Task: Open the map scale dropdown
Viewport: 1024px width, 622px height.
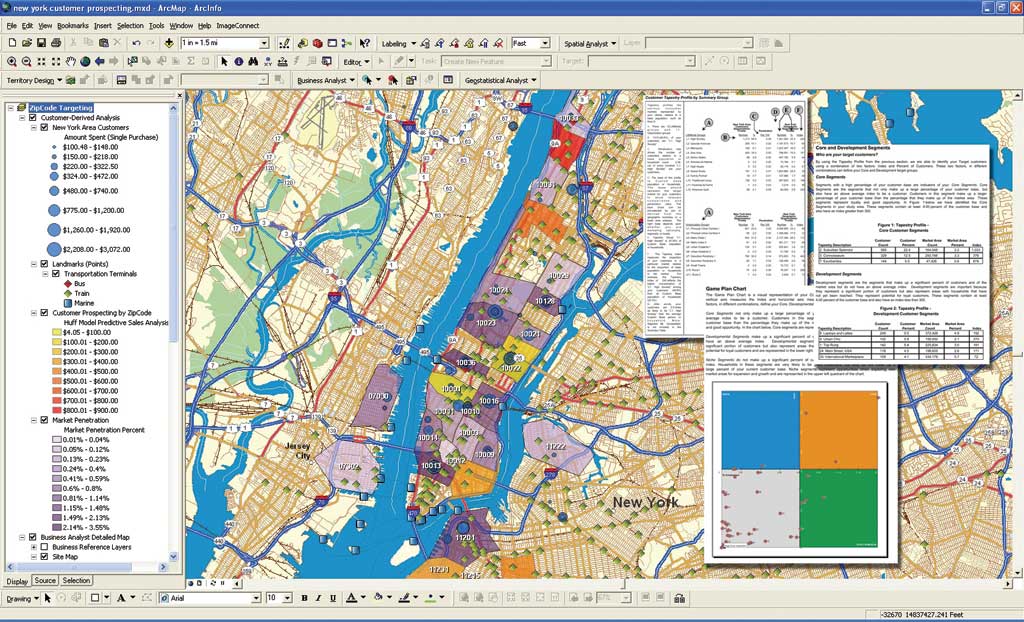Action: [x=264, y=43]
